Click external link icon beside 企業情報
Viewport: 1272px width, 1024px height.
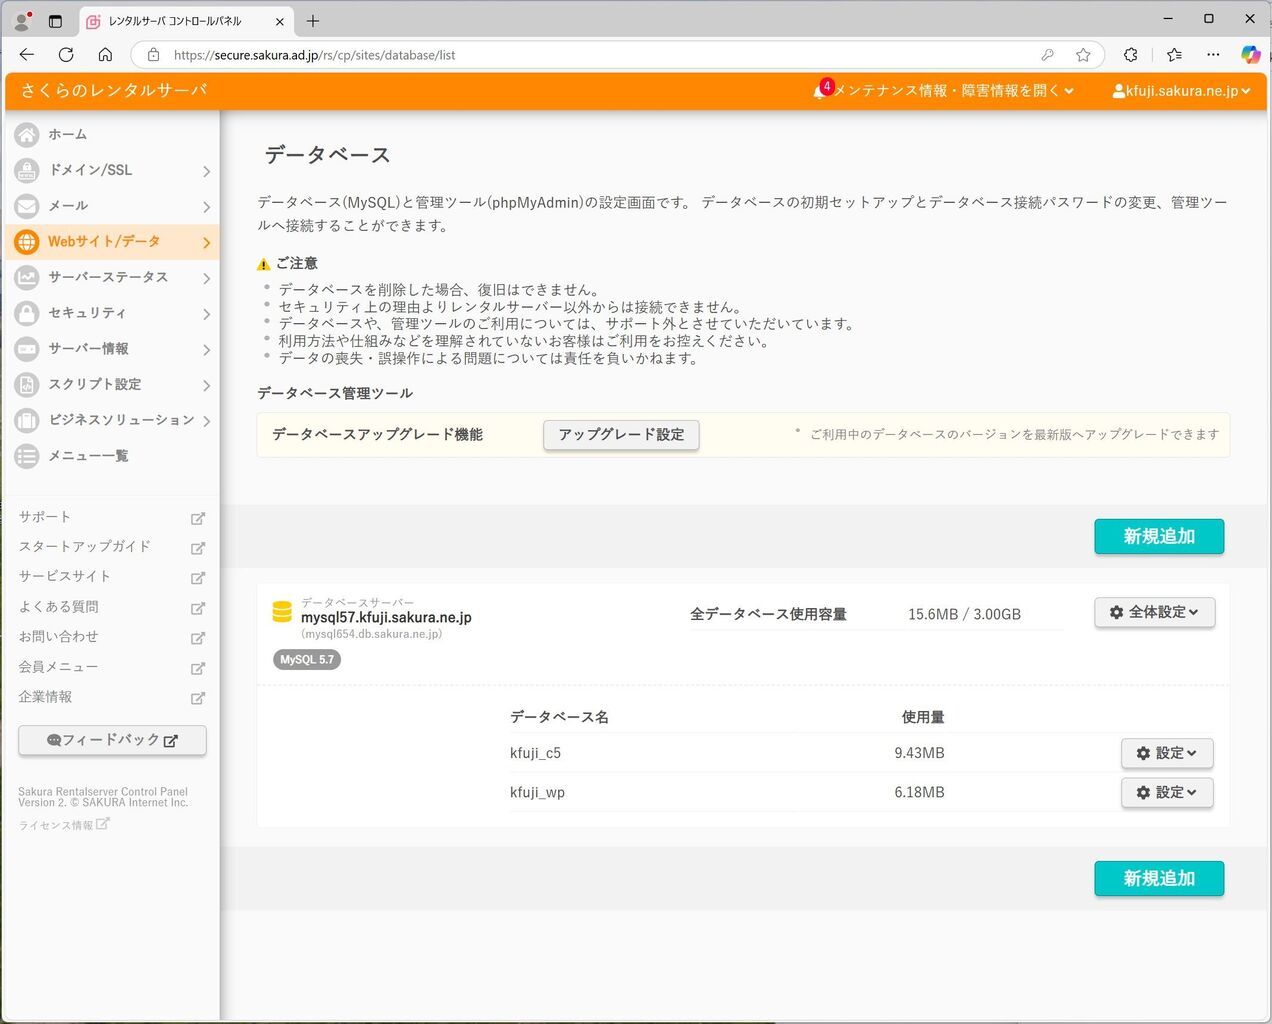click(198, 698)
